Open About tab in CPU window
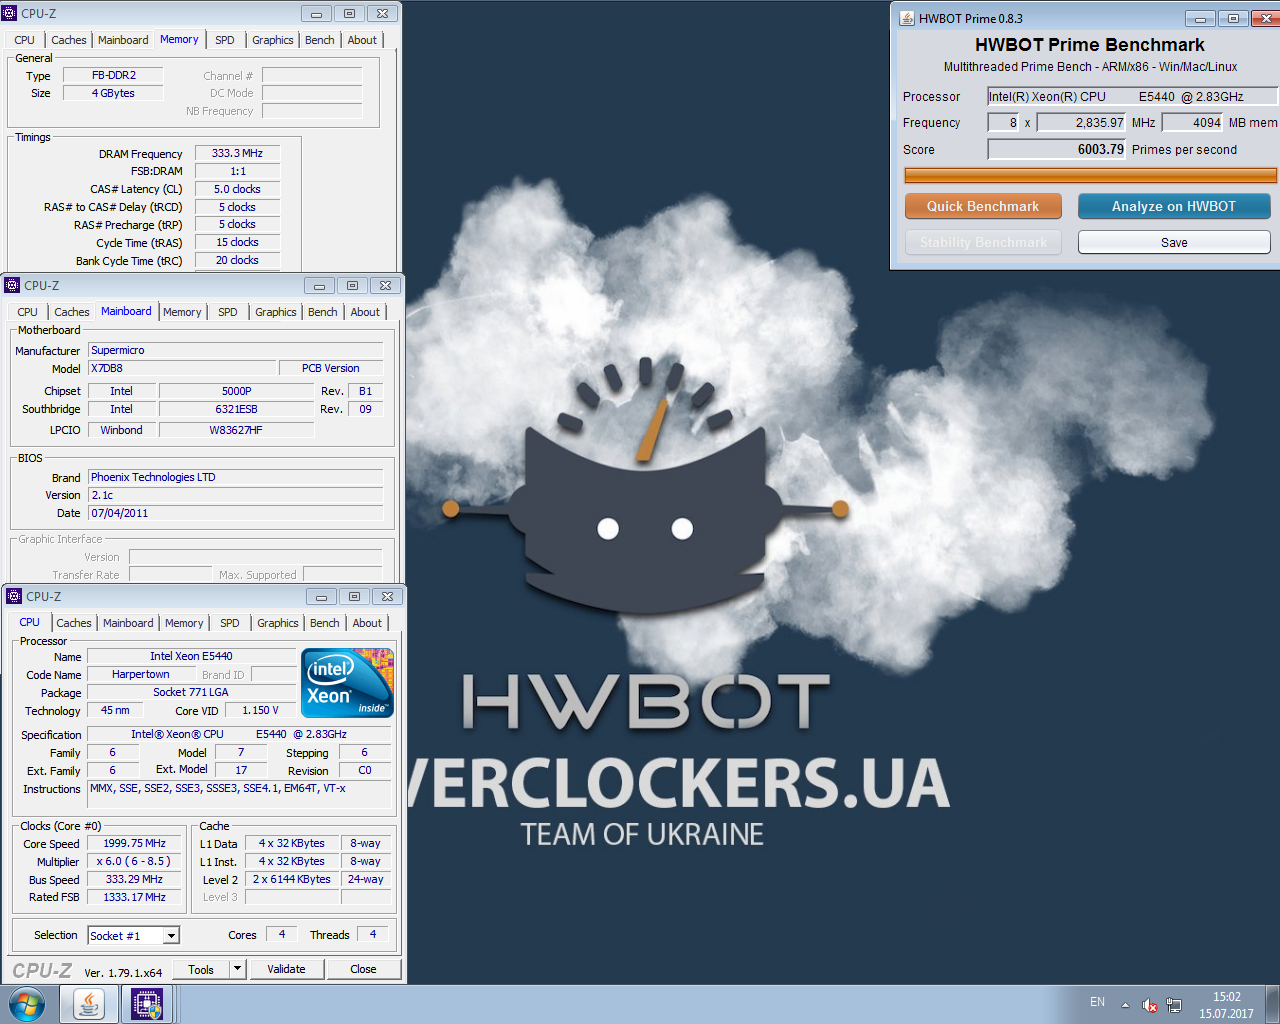The image size is (1280, 1024). point(367,623)
